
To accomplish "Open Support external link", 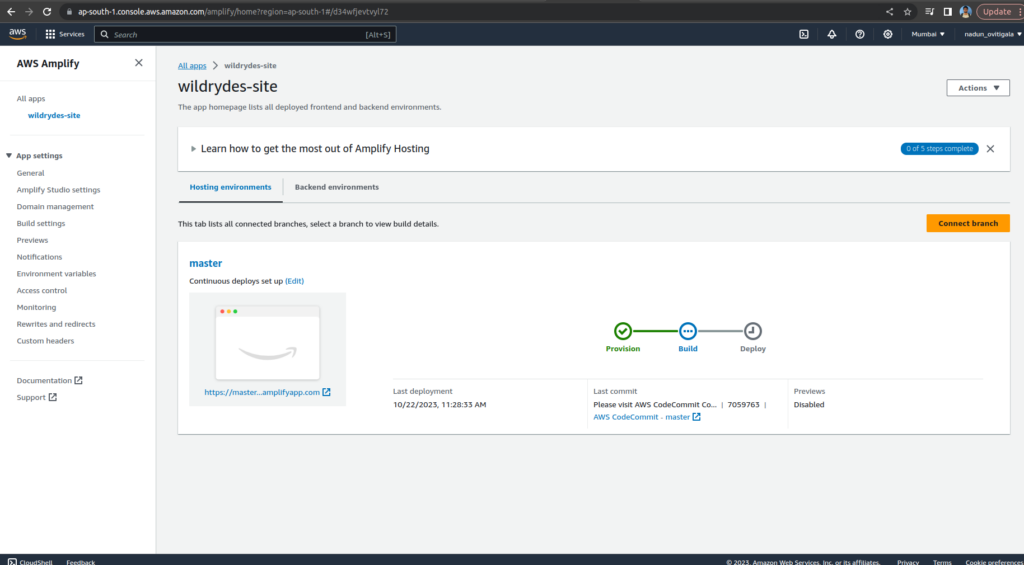I will point(37,397).
